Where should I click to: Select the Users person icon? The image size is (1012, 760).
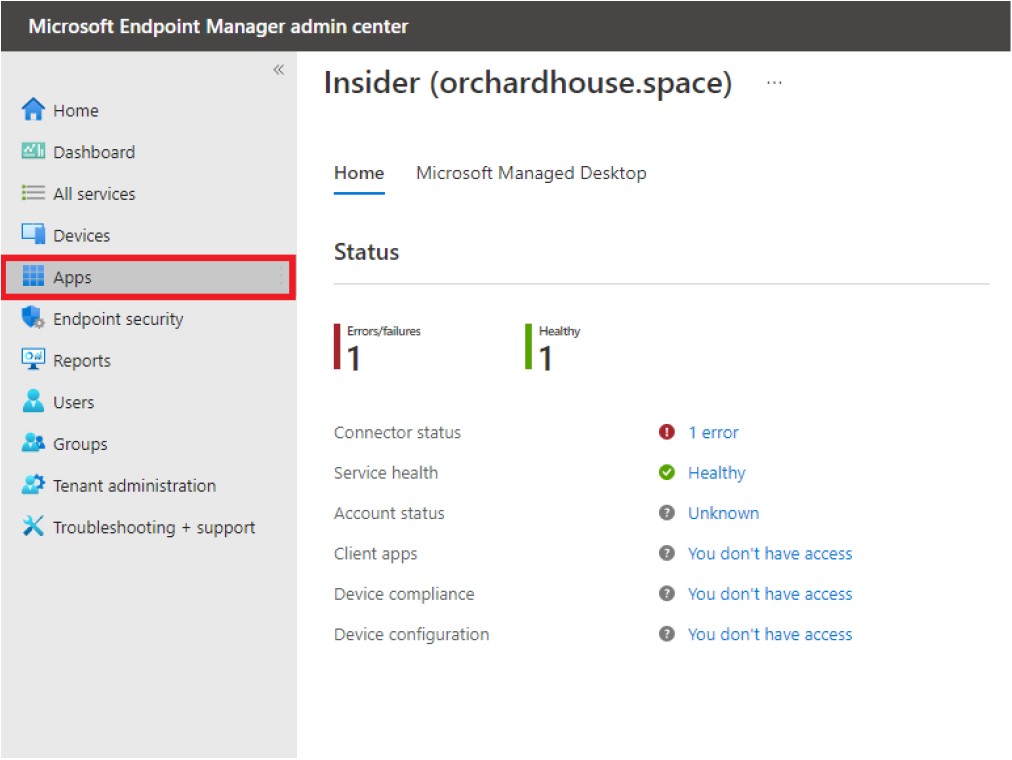click(x=34, y=402)
